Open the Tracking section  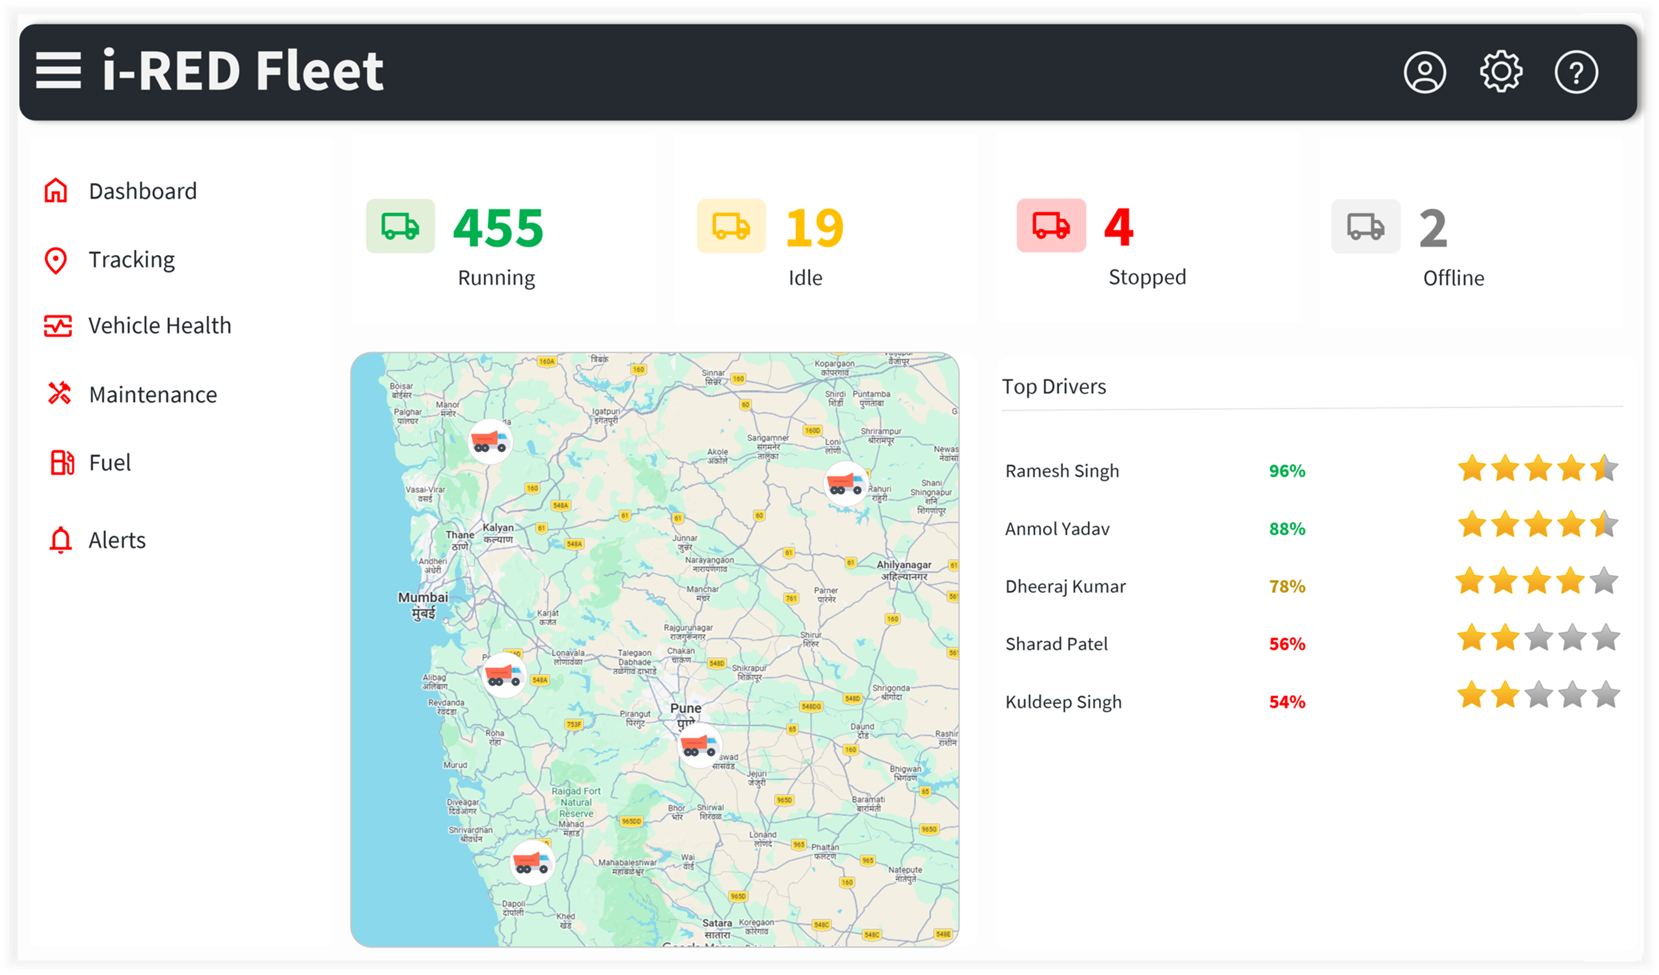[131, 260]
